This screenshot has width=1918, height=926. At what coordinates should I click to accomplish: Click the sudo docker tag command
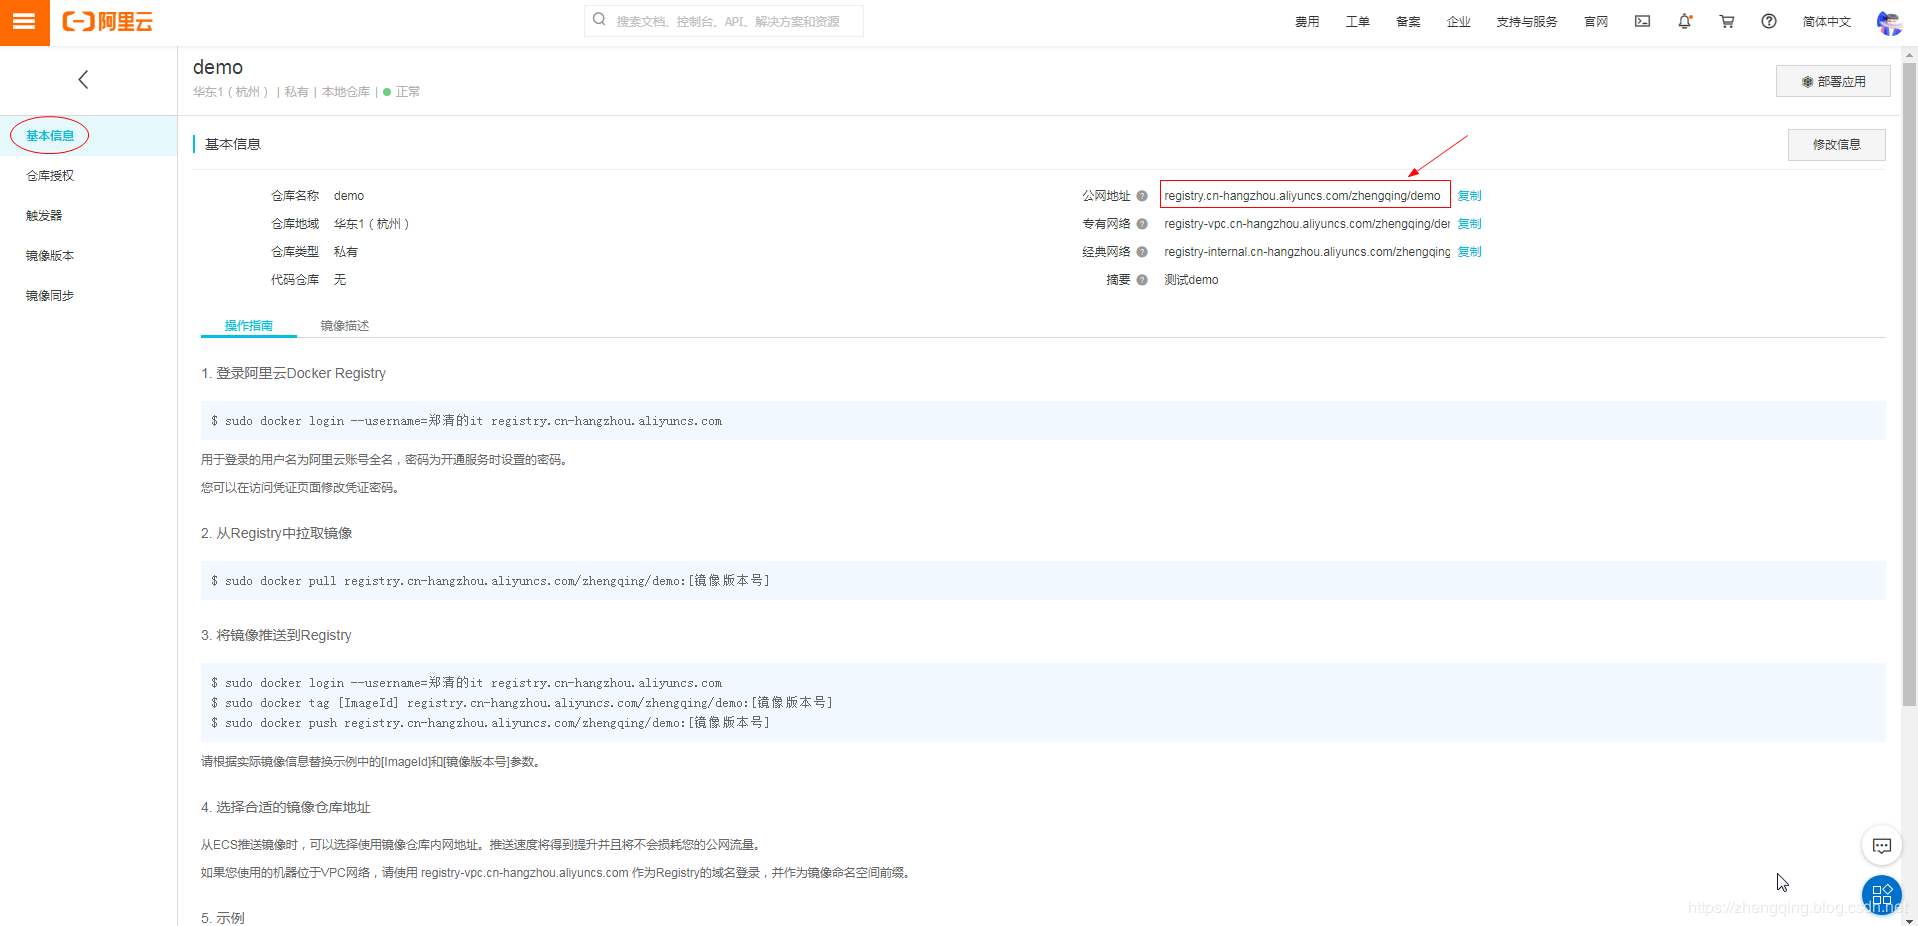click(522, 703)
